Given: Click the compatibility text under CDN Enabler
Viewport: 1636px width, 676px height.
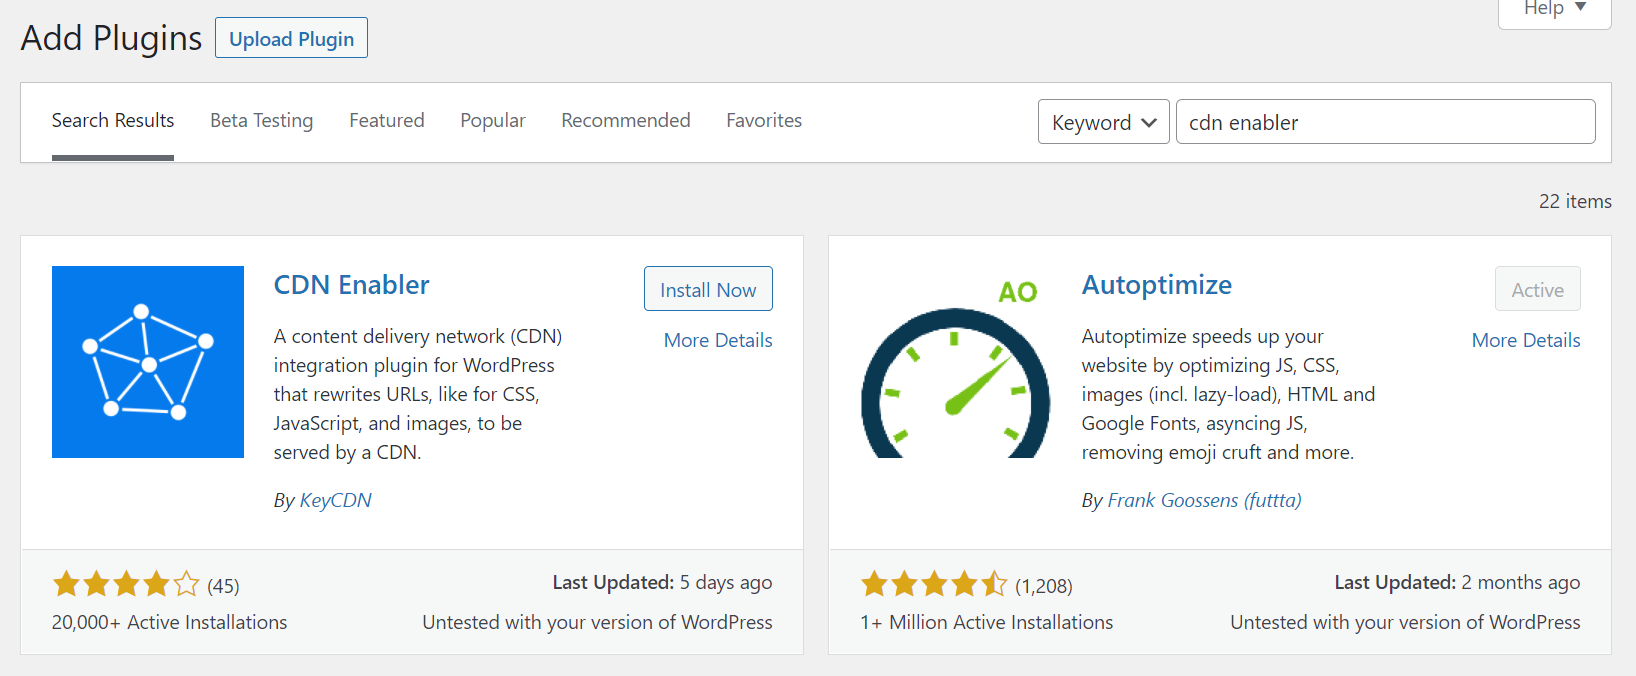Looking at the screenshot, I should click(597, 622).
